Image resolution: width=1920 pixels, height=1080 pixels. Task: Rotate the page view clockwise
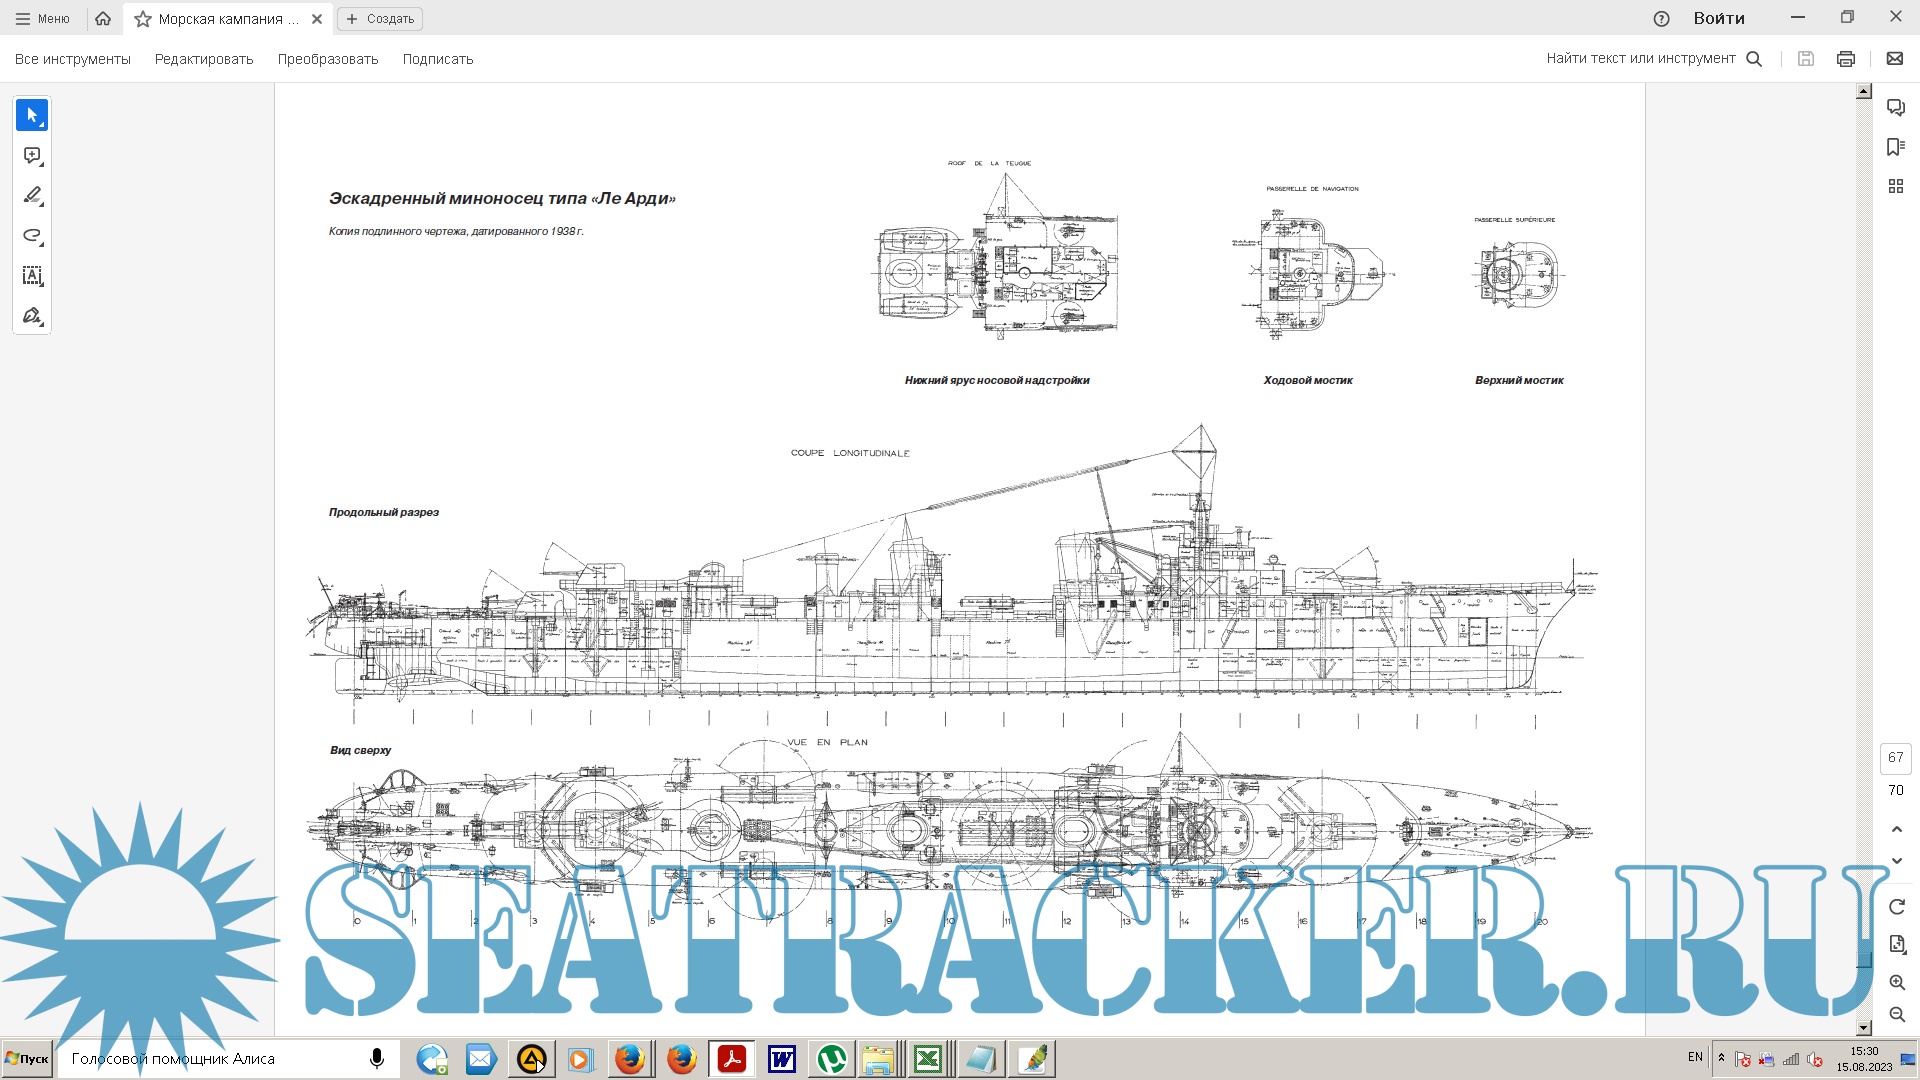click(1896, 906)
